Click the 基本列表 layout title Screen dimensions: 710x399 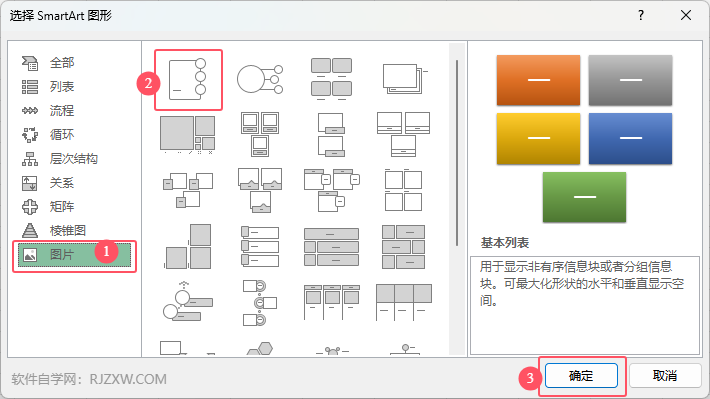[505, 243]
